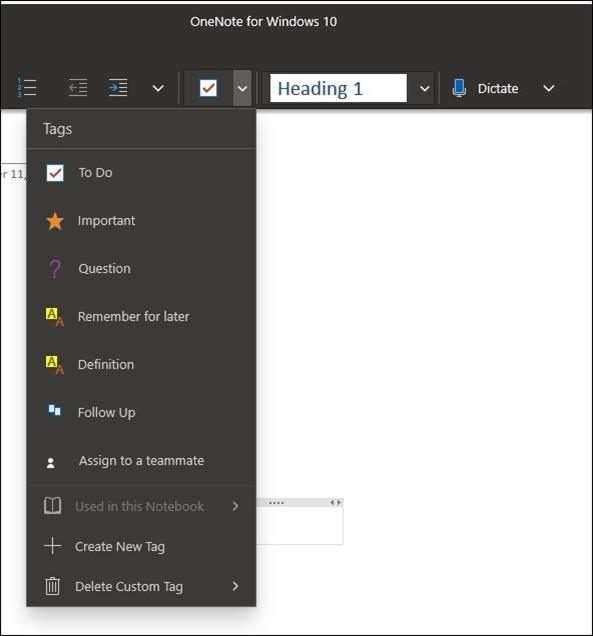Click the Heading 1 style box
The width and height of the screenshot is (593, 636).
(338, 88)
